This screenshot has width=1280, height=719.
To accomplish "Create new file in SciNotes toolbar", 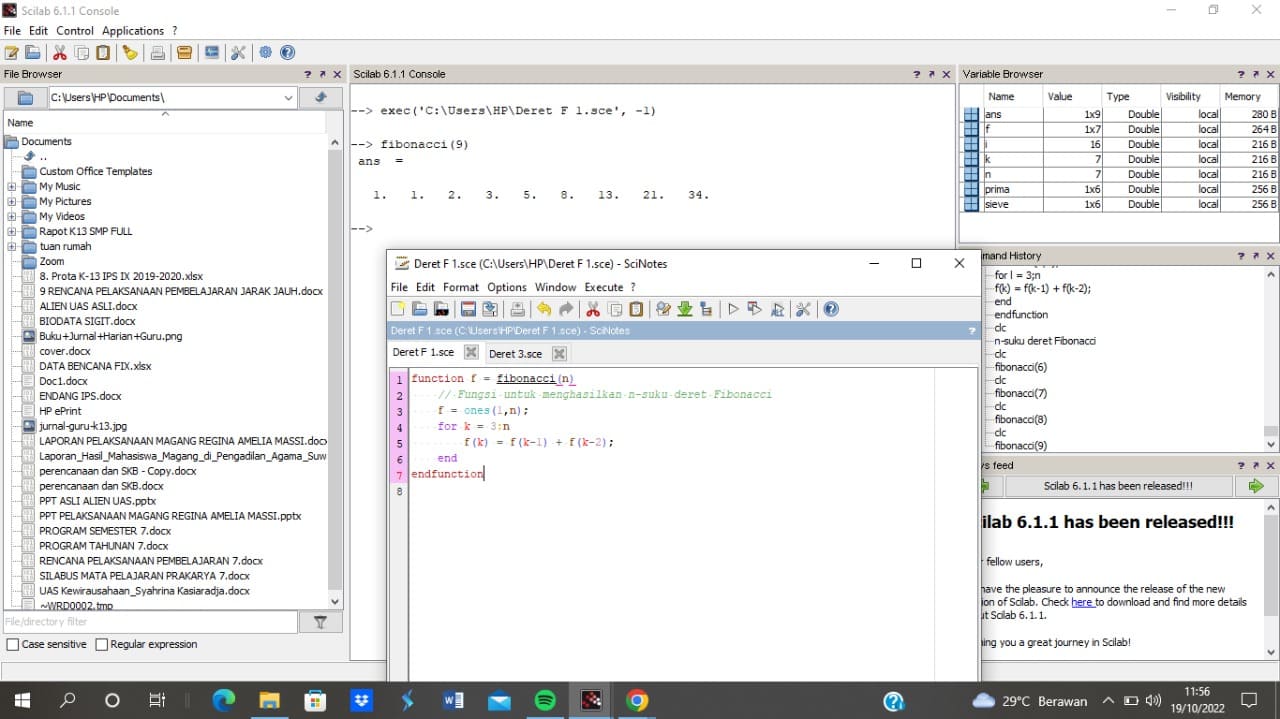I will pyautogui.click(x=398, y=309).
